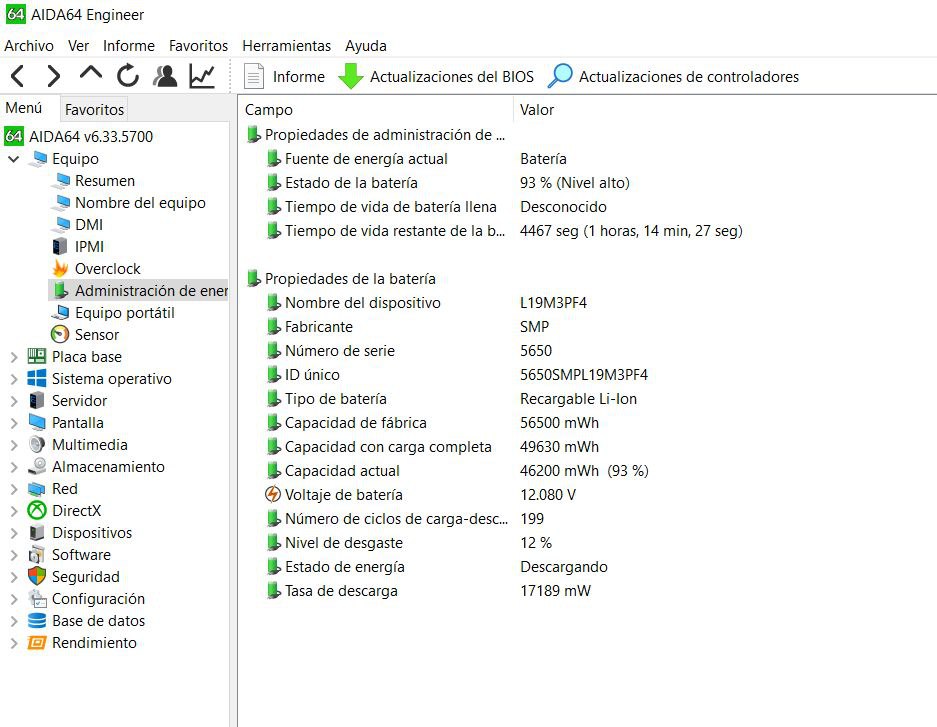This screenshot has width=937, height=727.
Task: Click the DirectX Xbox icon
Action: coord(37,510)
